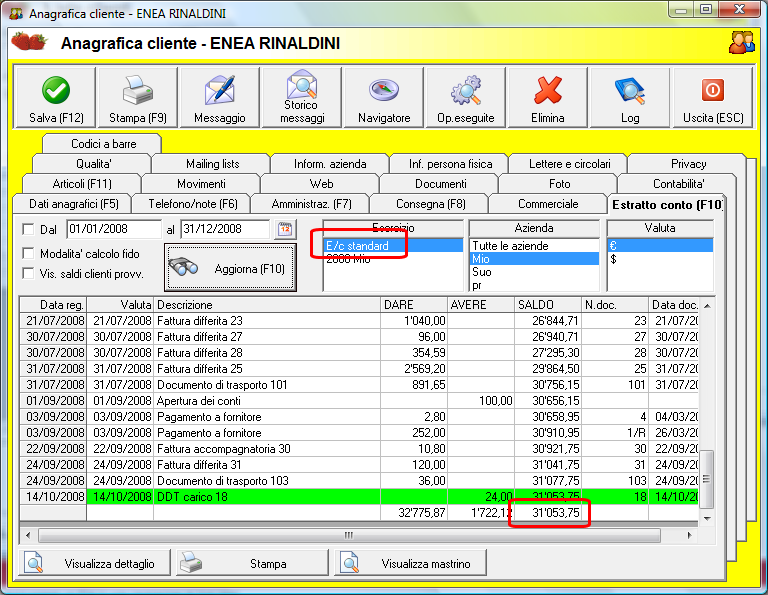Toggle the Dal date range checkbox

[28, 229]
